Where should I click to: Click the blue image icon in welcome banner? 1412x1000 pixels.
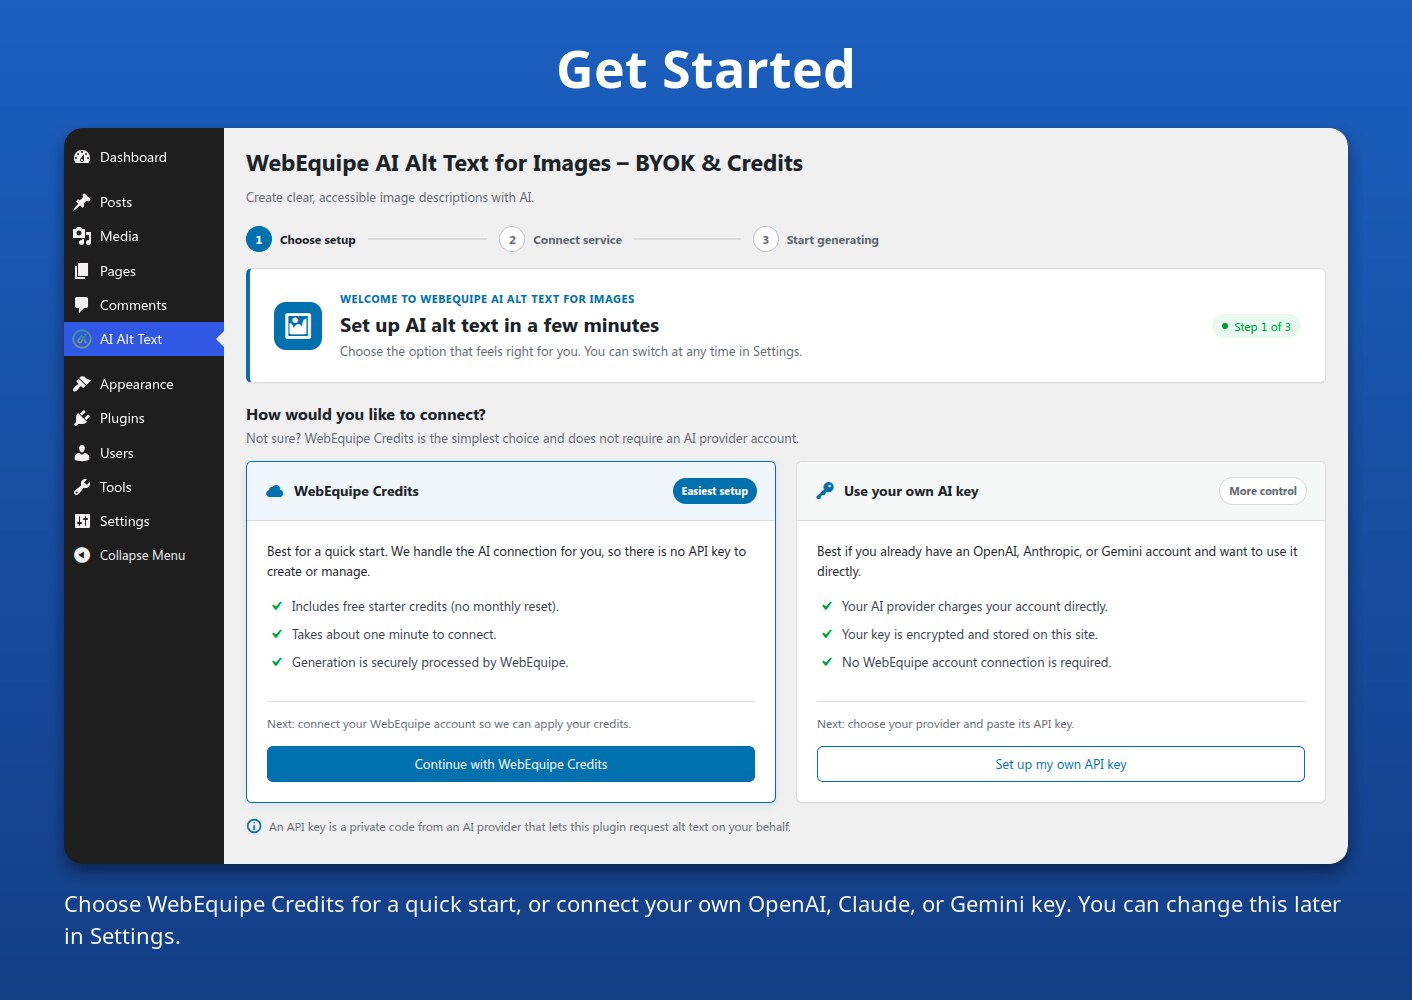click(x=298, y=326)
